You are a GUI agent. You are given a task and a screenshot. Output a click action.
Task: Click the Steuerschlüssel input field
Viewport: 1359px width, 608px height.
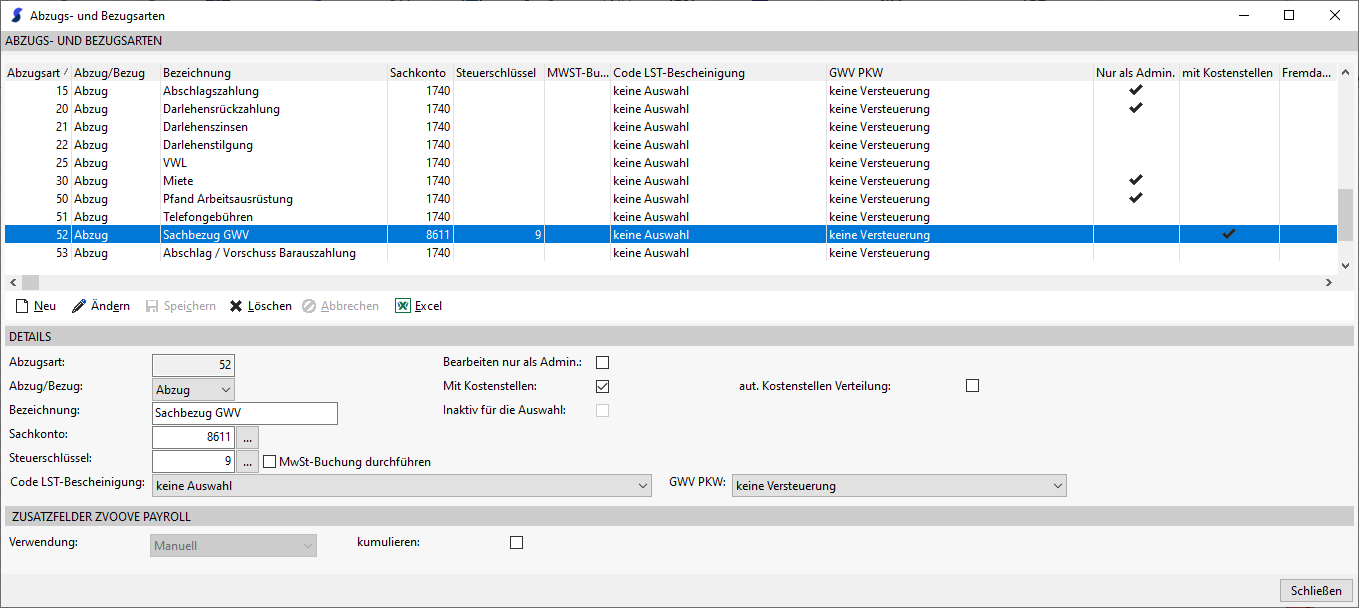pyautogui.click(x=193, y=462)
